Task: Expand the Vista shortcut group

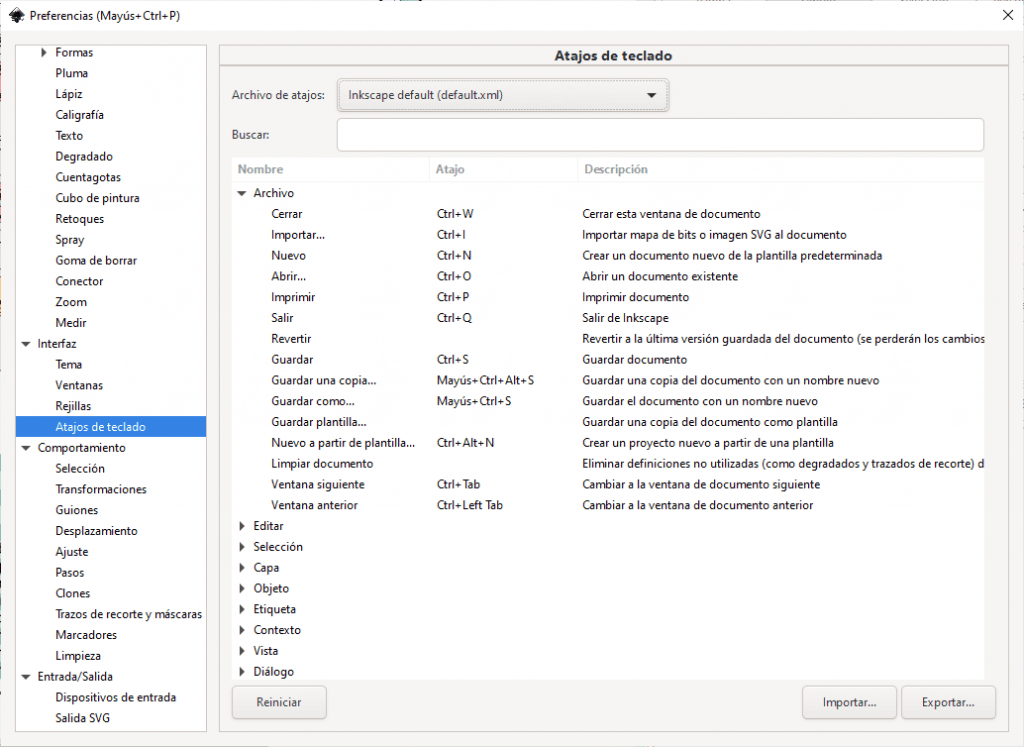Action: [x=242, y=651]
